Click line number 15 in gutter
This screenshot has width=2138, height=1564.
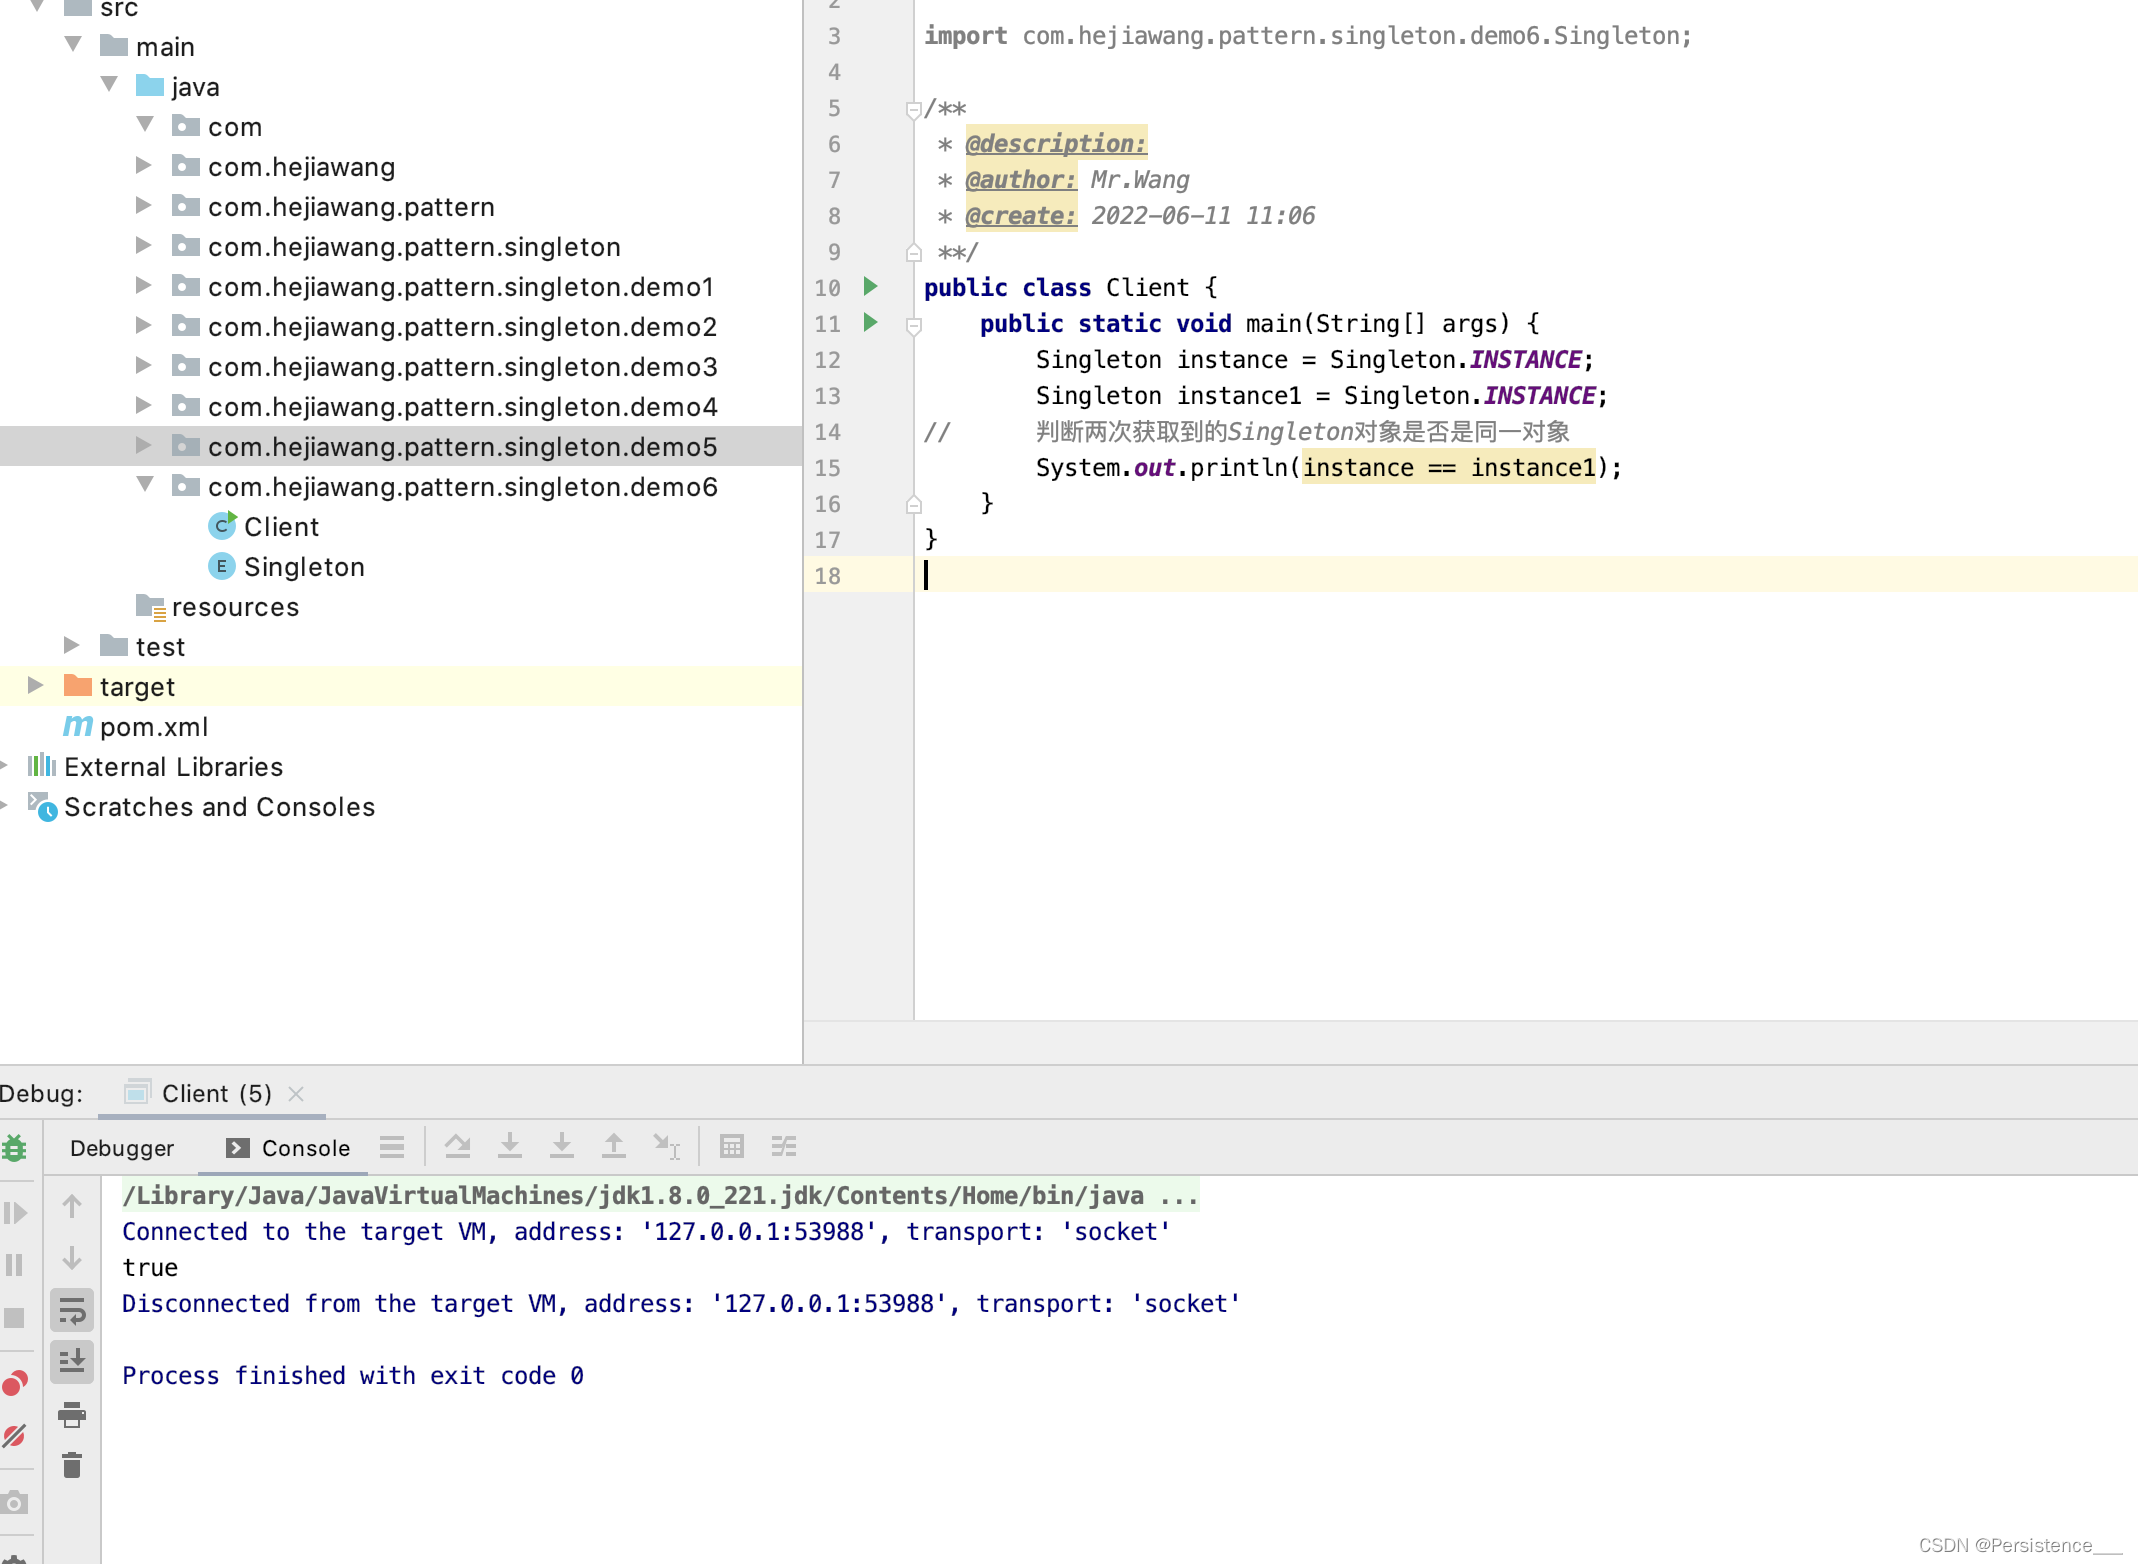(827, 468)
